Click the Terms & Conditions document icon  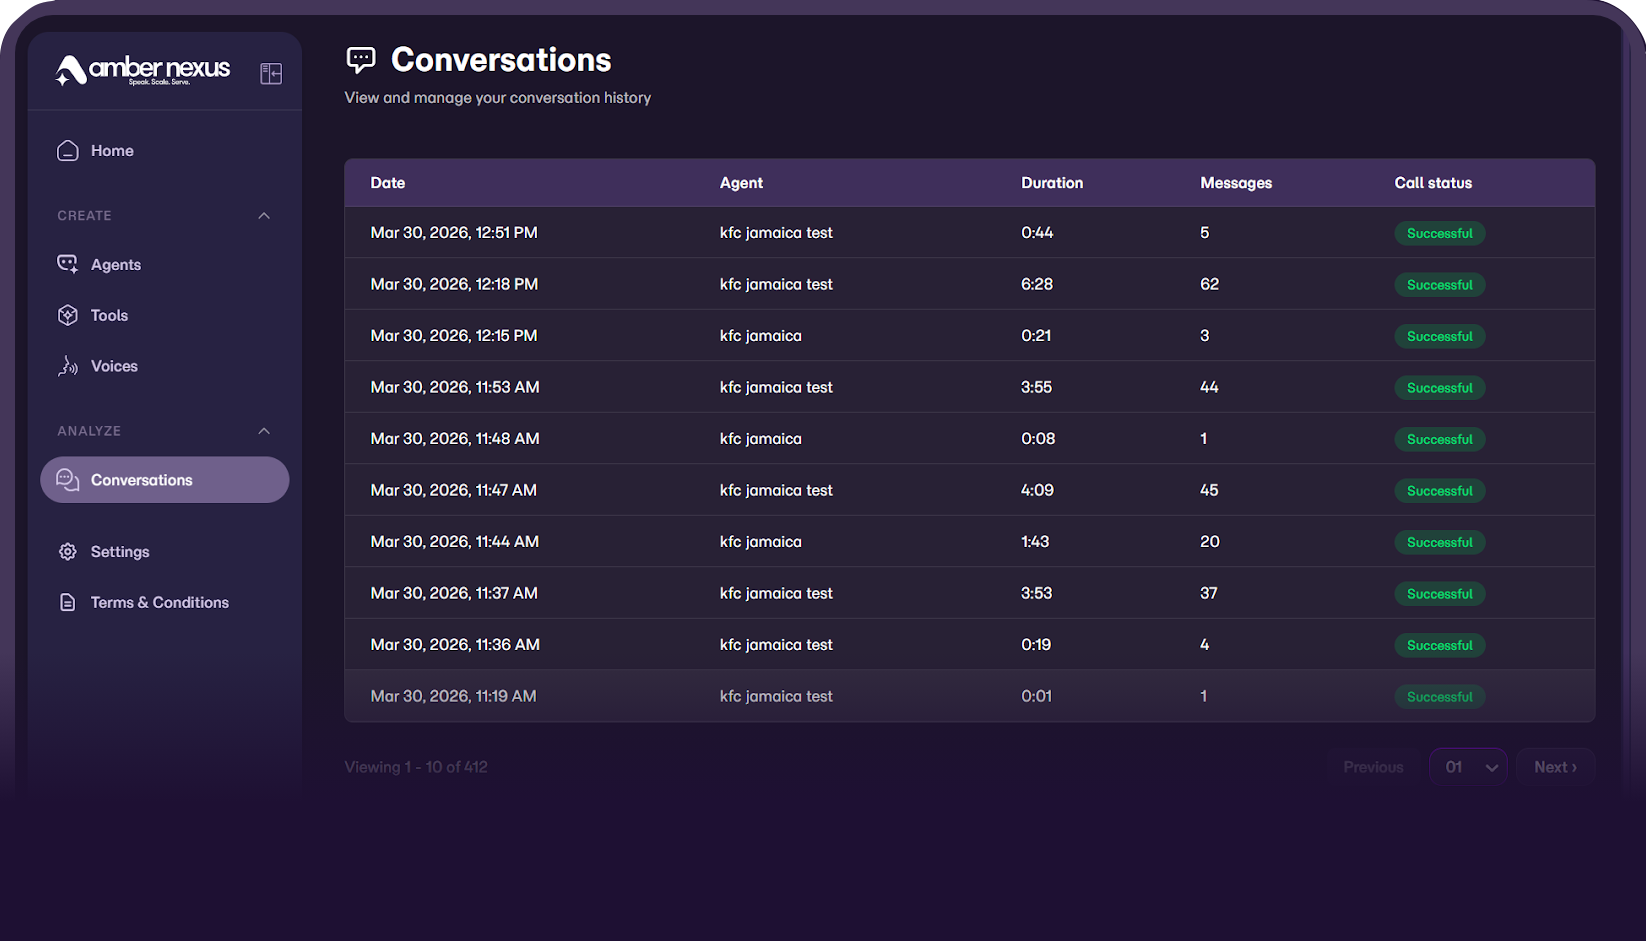coord(68,603)
